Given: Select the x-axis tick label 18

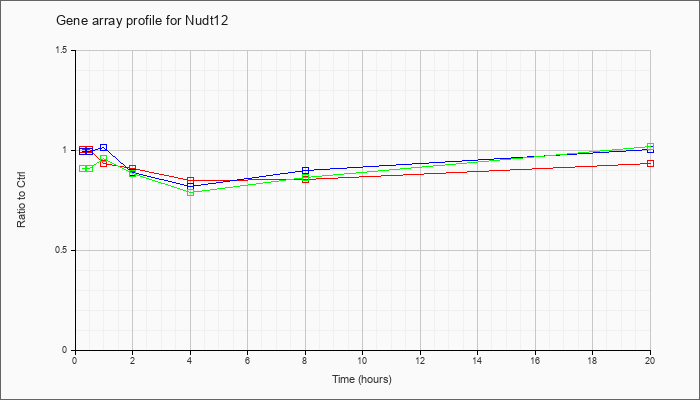Looking at the screenshot, I should click(x=593, y=361).
